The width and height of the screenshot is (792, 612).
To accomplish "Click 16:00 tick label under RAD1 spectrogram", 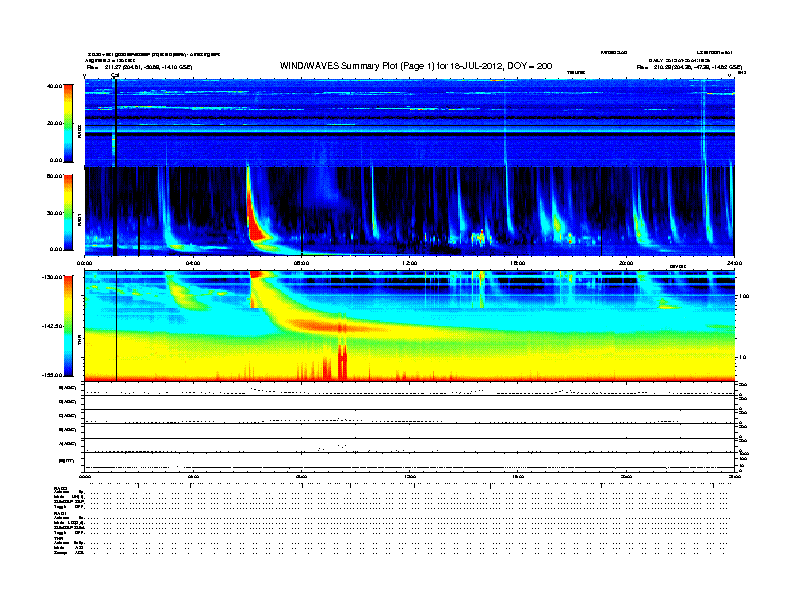I will pos(518,263).
